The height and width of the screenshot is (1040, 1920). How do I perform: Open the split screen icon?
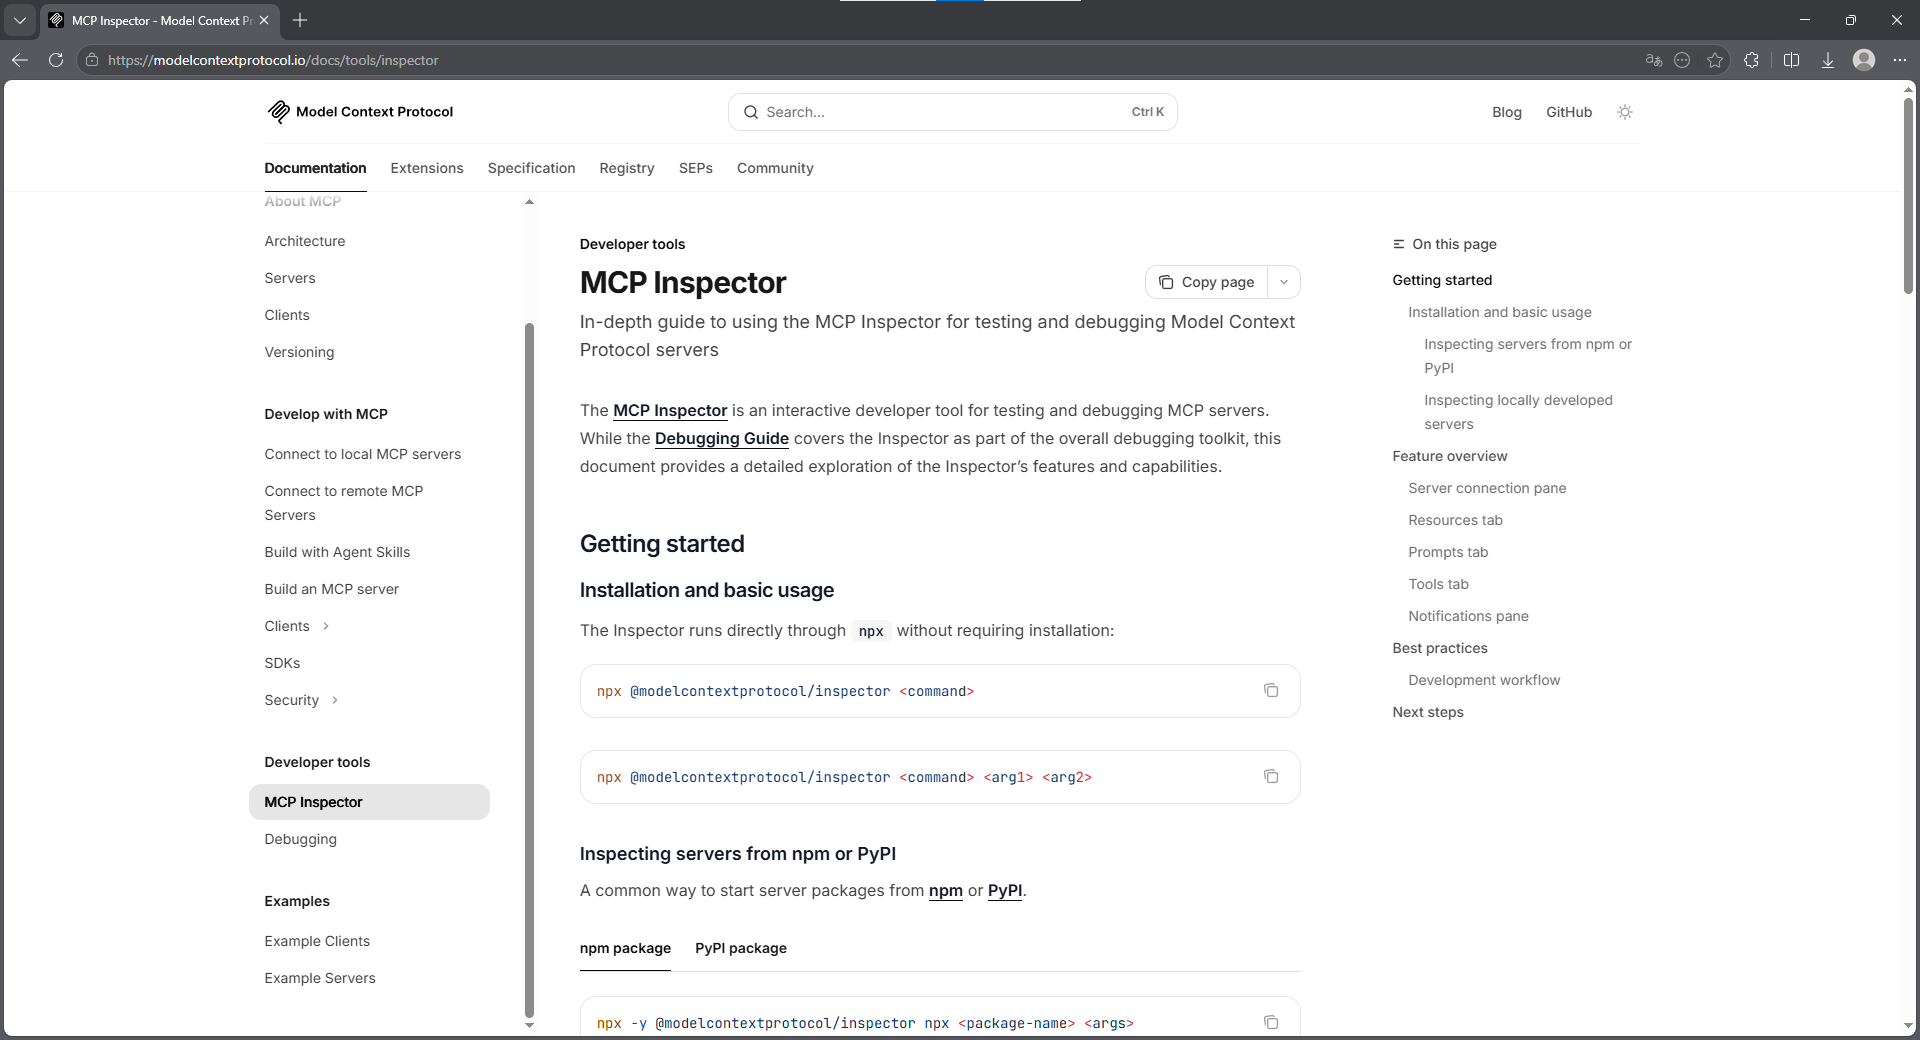1791,60
